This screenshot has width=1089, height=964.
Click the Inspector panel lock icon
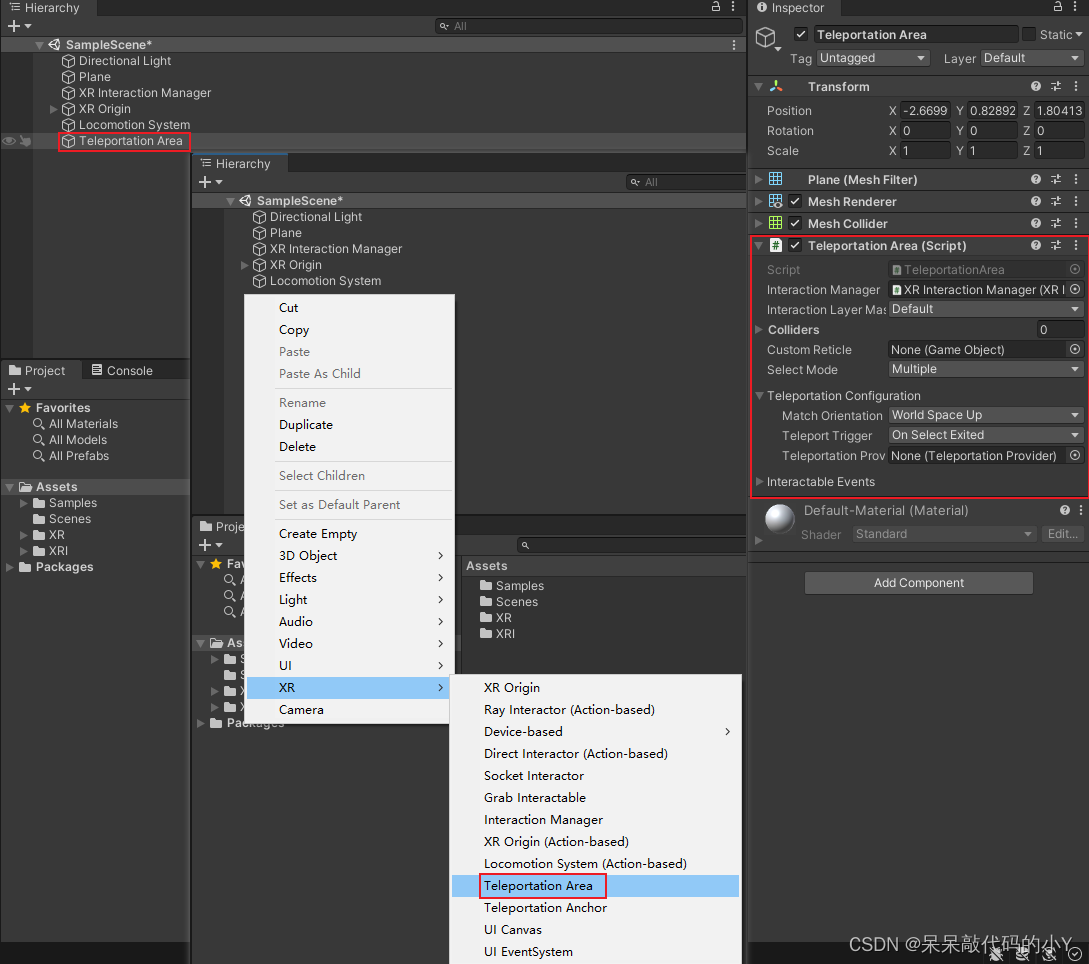click(x=1056, y=7)
